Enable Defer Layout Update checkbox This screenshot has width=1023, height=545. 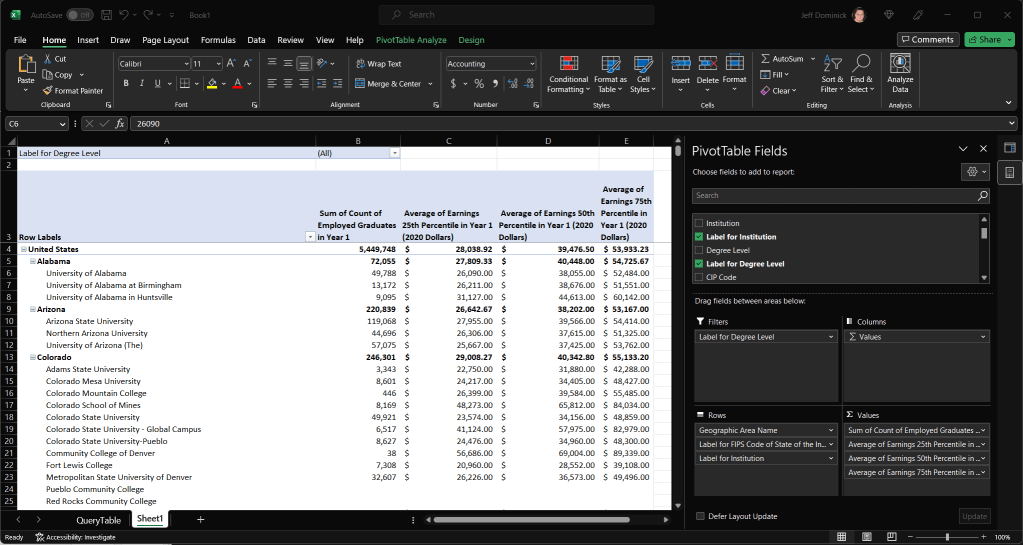click(700, 516)
